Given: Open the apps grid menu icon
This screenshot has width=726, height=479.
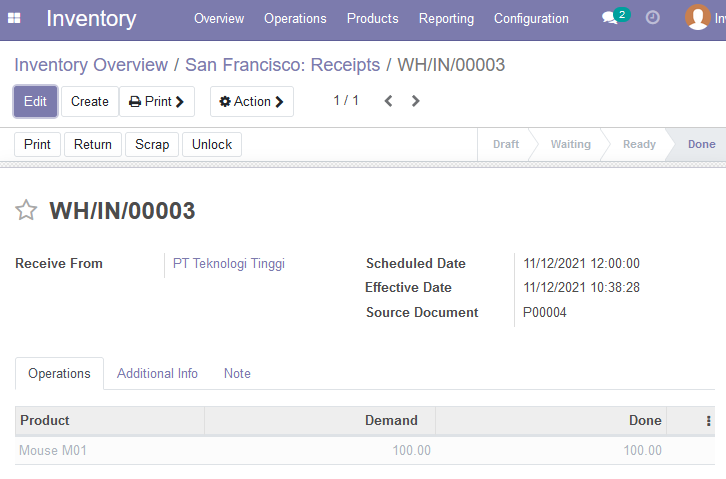Looking at the screenshot, I should (14, 18).
